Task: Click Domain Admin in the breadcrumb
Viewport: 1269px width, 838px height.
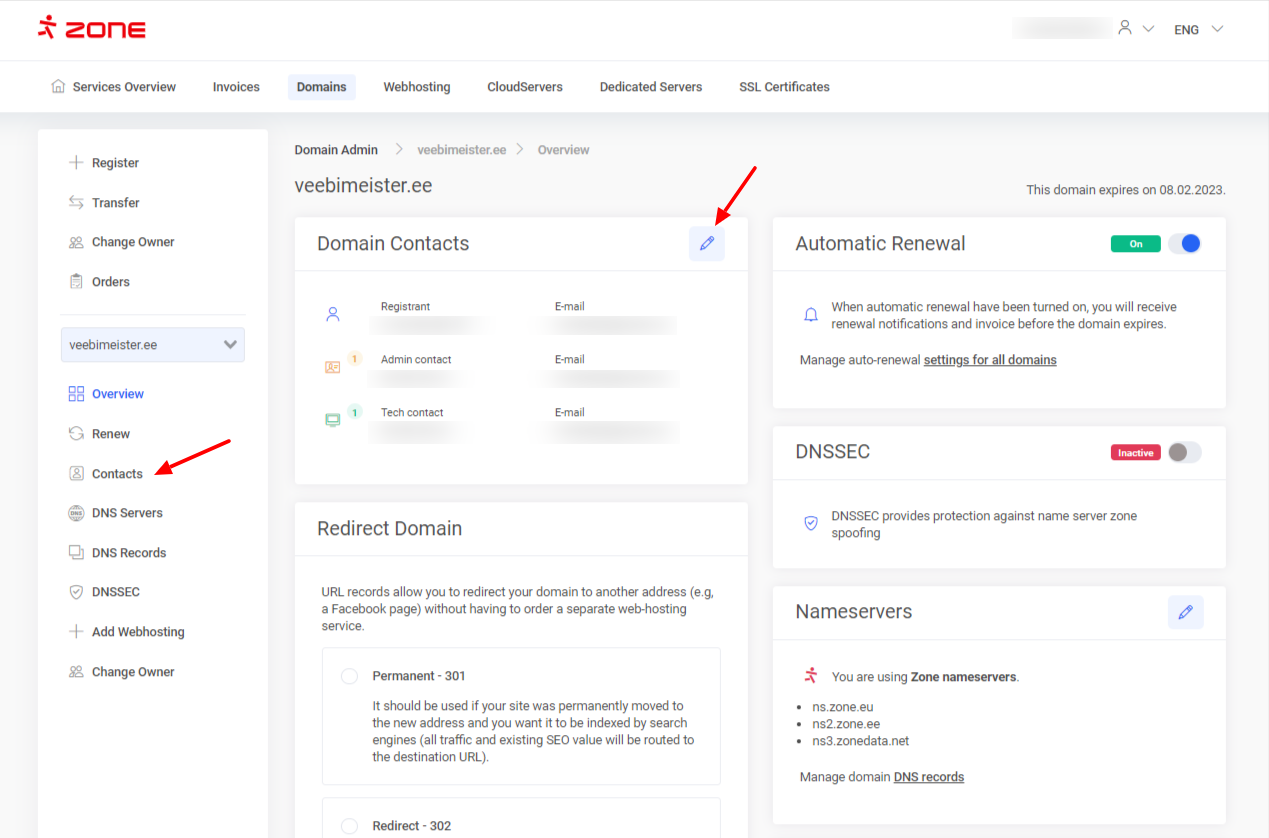Action: pos(336,150)
